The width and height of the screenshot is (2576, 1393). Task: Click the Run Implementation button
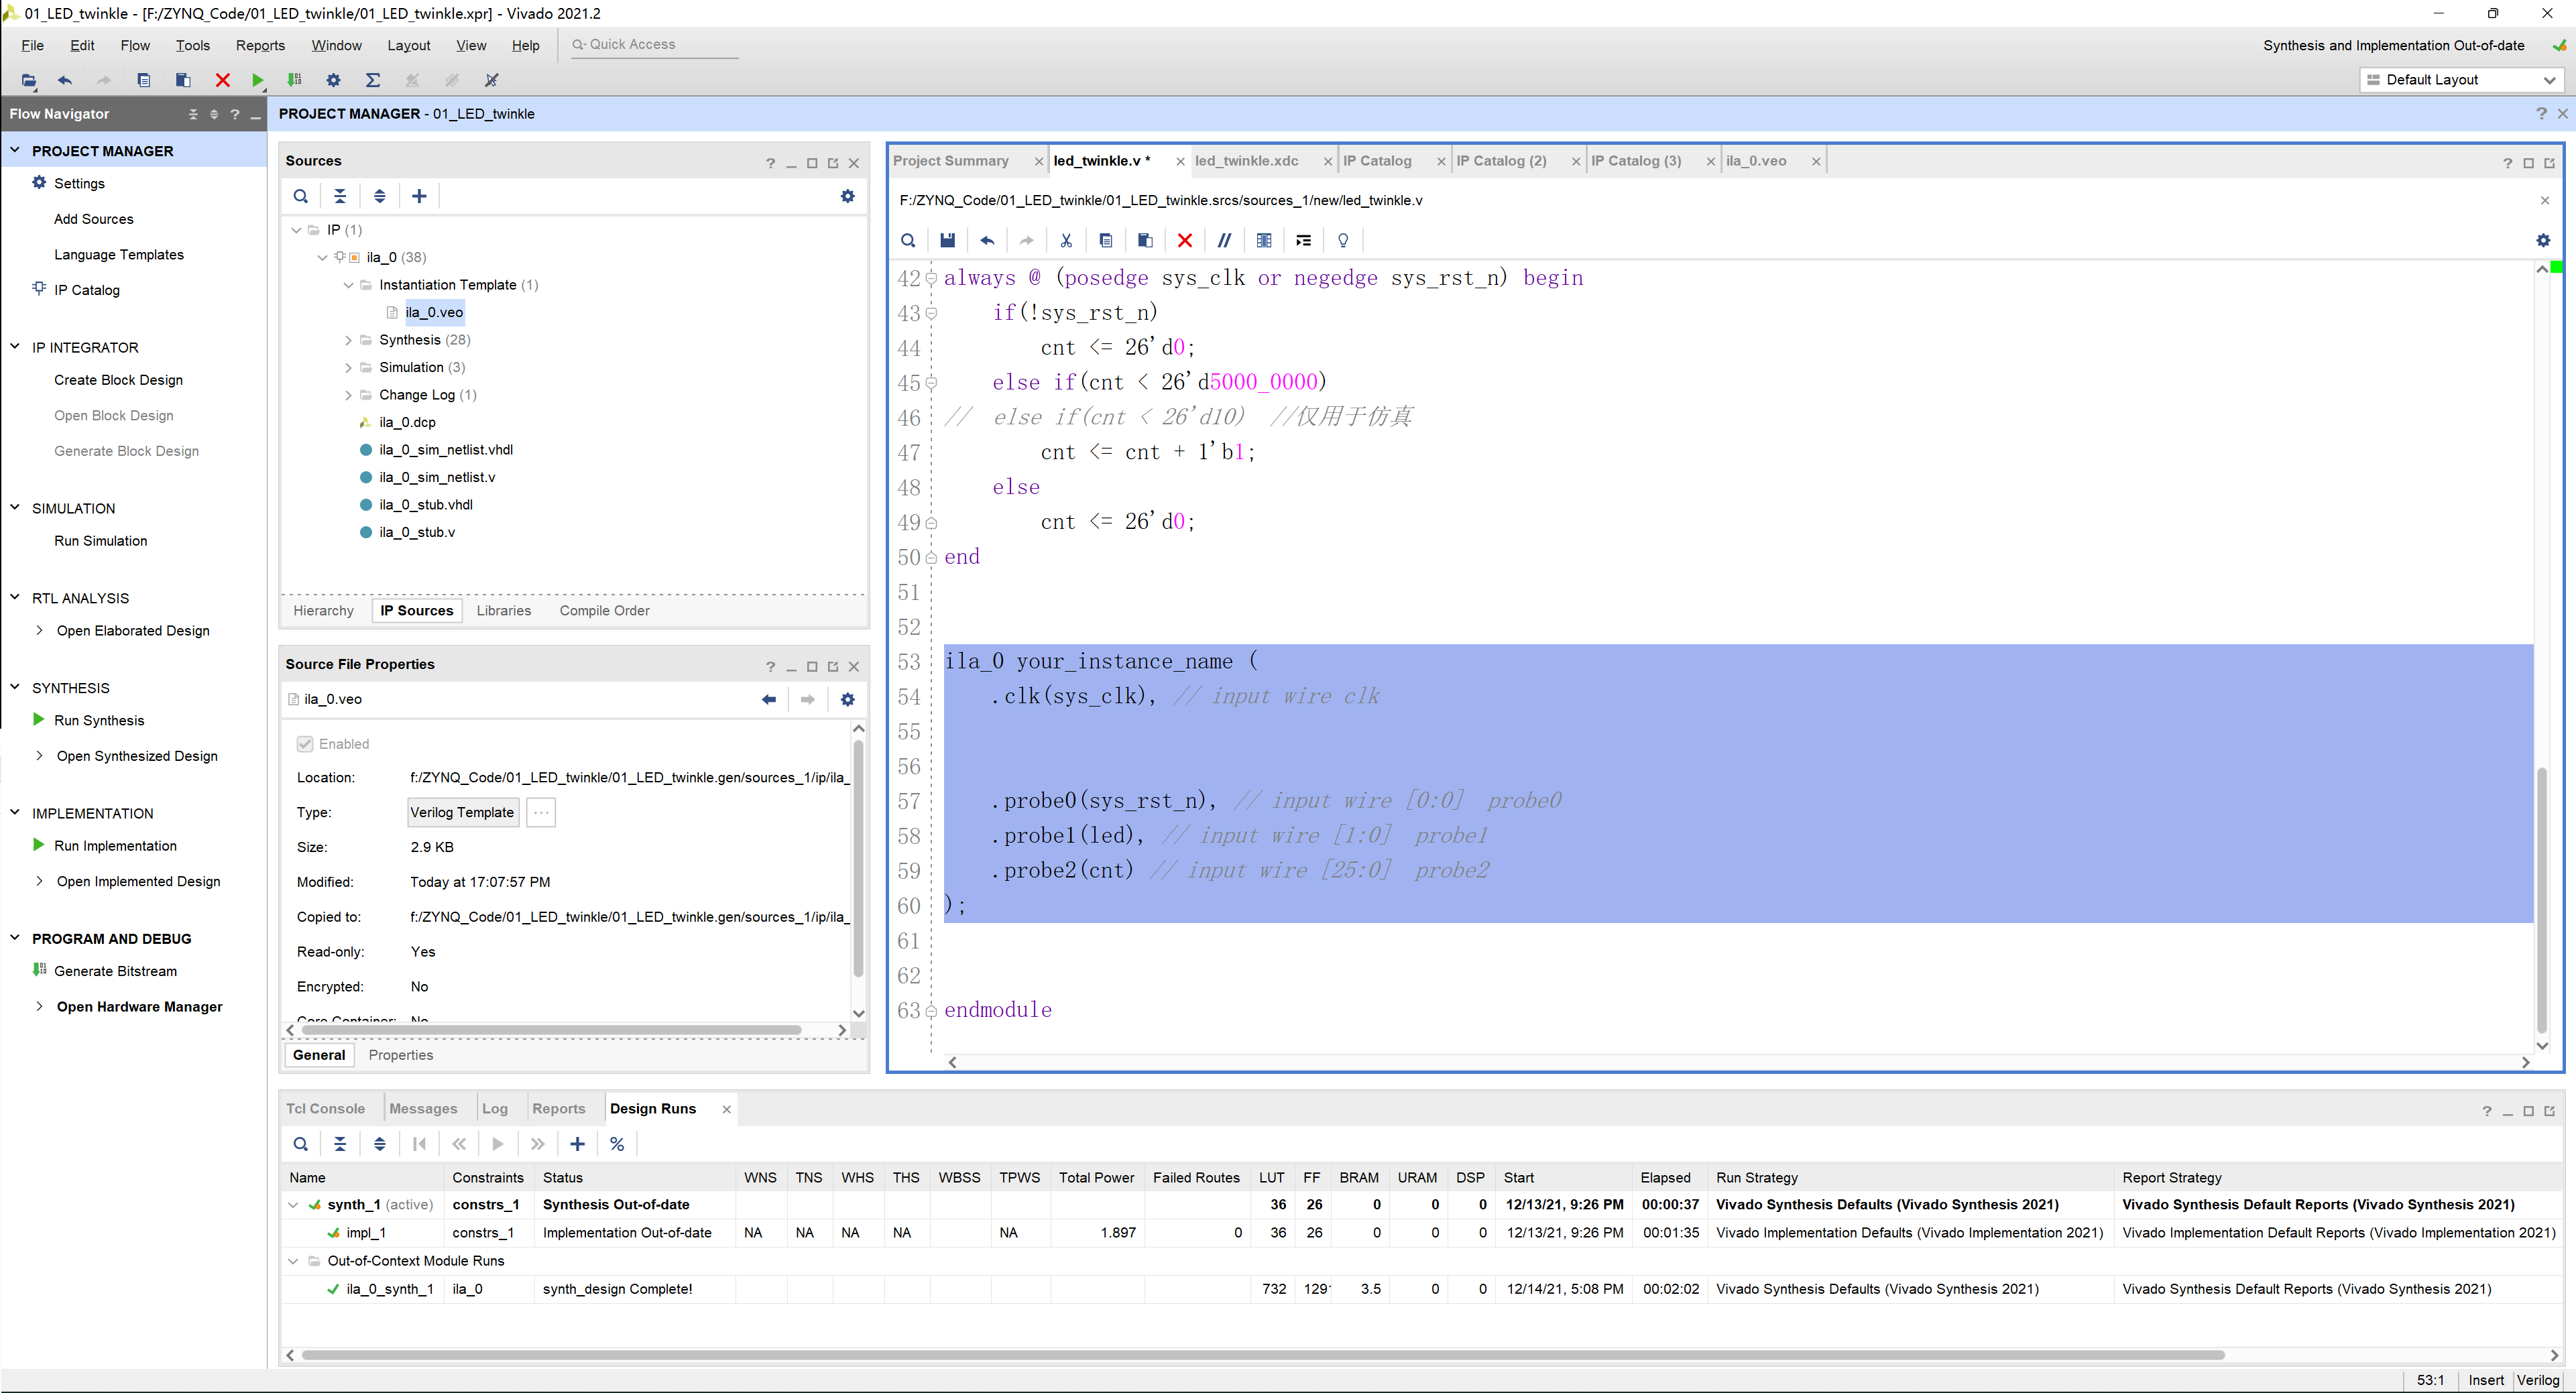pyautogui.click(x=115, y=844)
